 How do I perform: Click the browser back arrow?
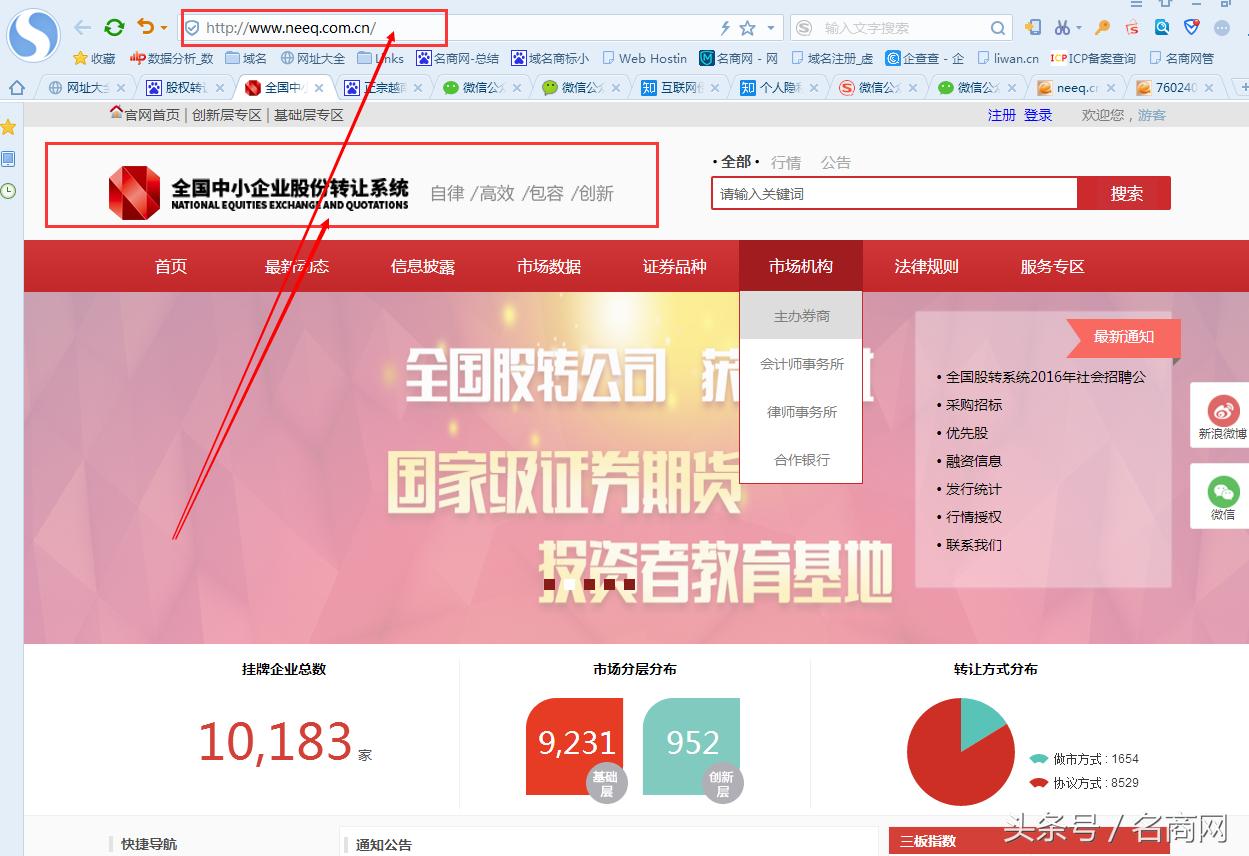point(85,28)
